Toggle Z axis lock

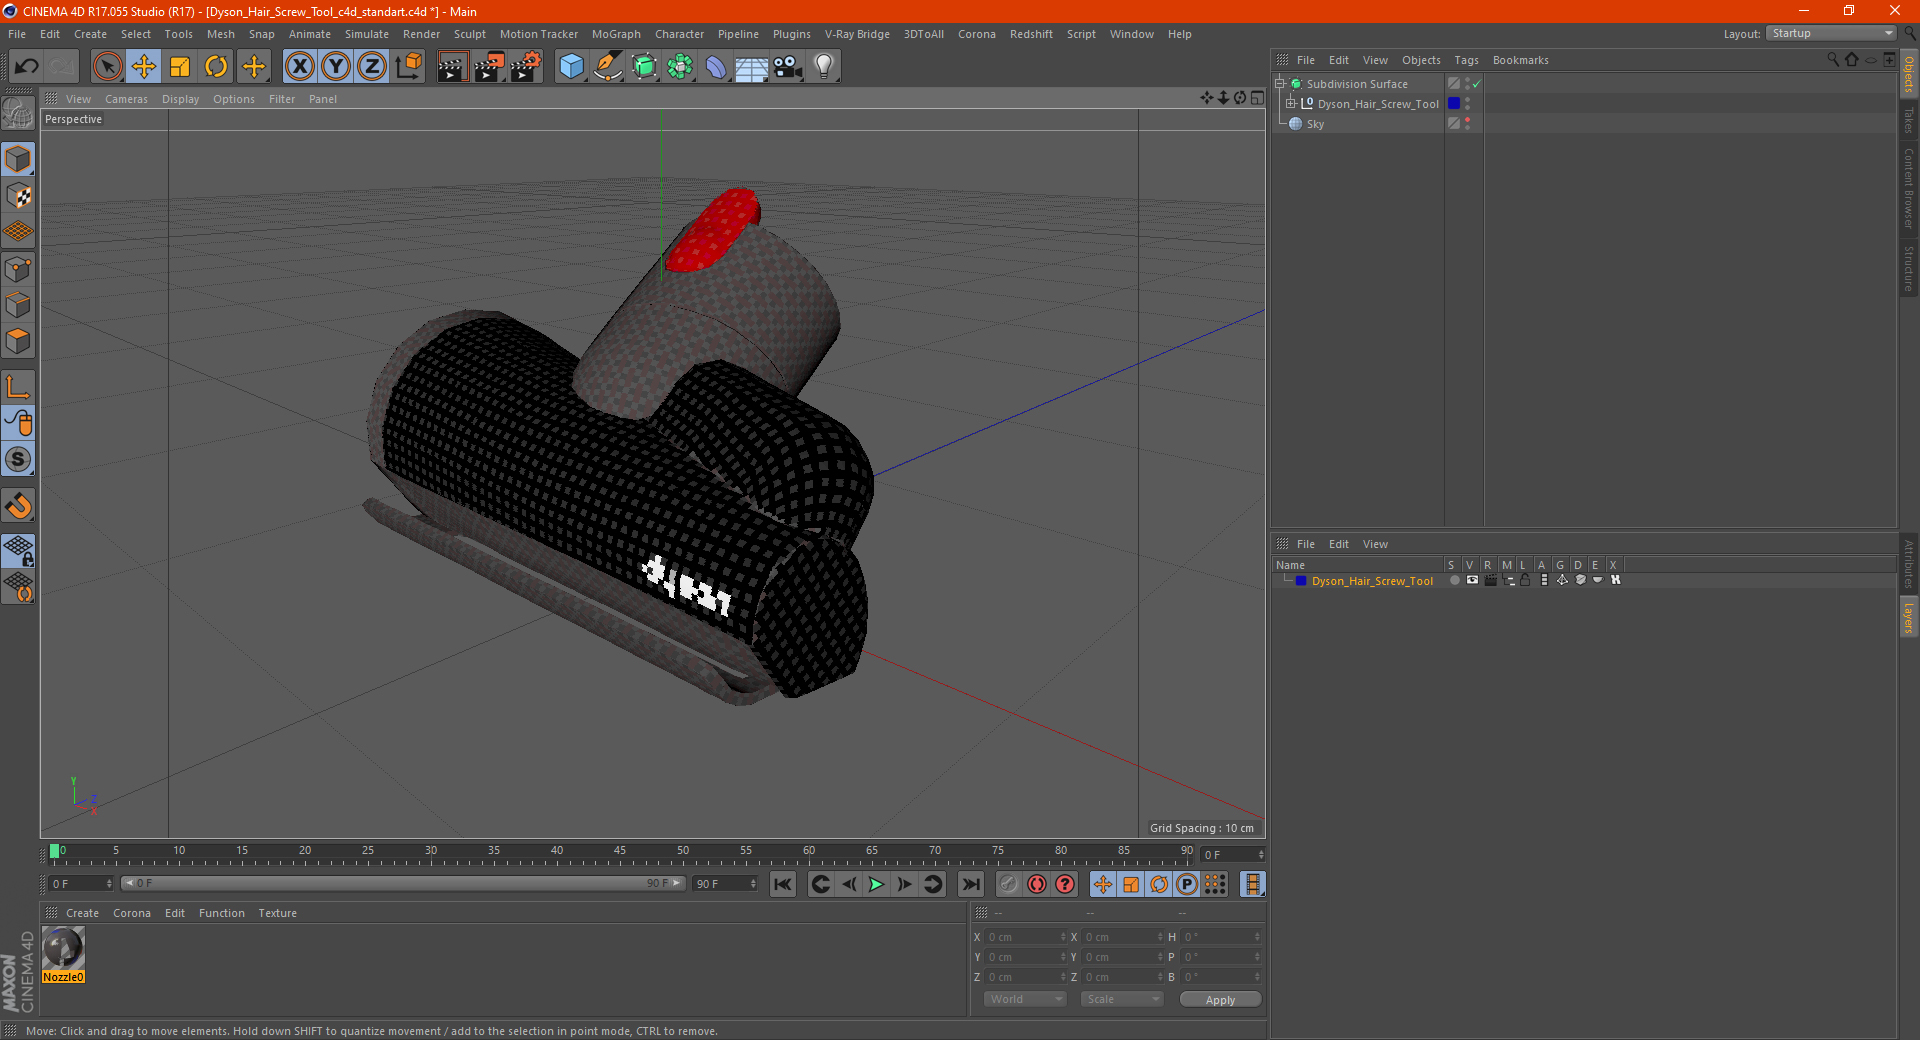[x=372, y=67]
